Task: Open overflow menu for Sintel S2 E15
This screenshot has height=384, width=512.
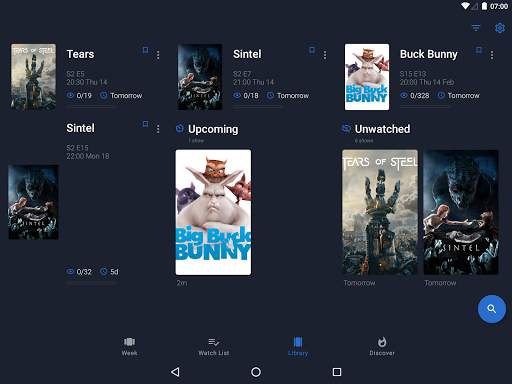Action: coord(158,129)
